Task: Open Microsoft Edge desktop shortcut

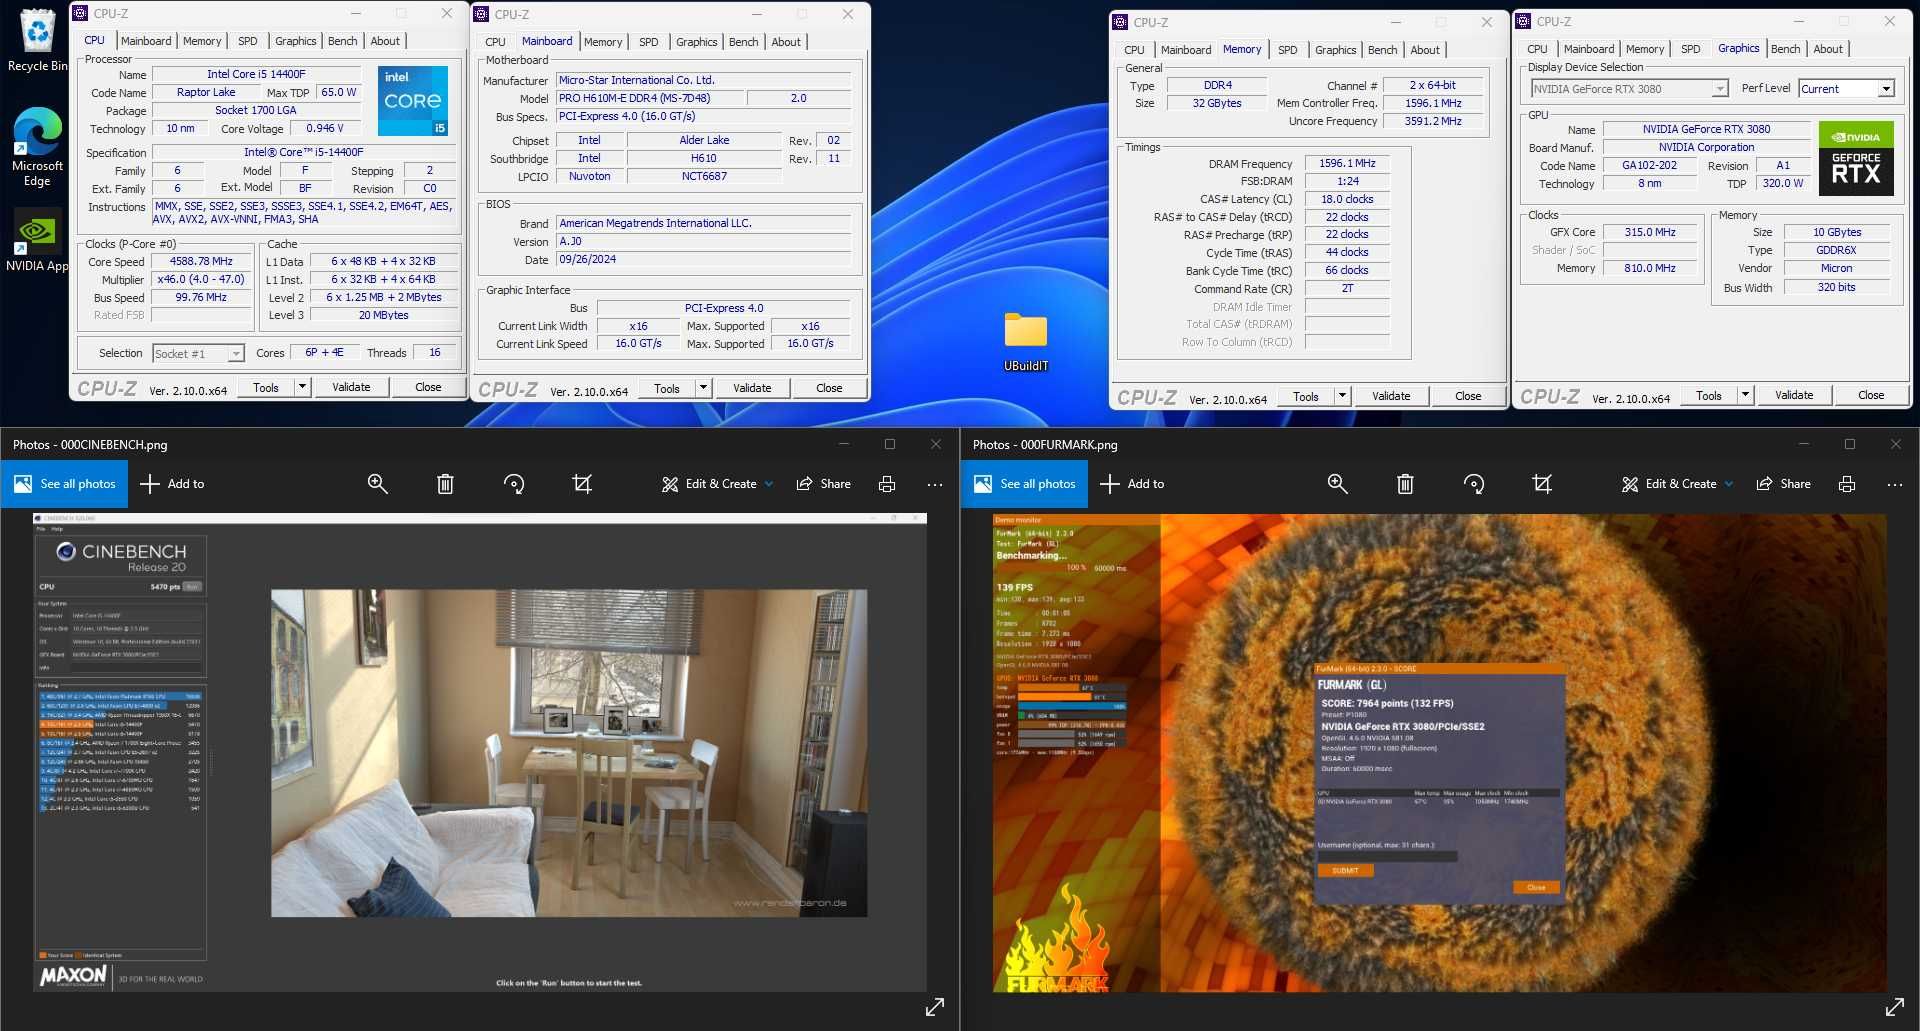Action: click(37, 147)
